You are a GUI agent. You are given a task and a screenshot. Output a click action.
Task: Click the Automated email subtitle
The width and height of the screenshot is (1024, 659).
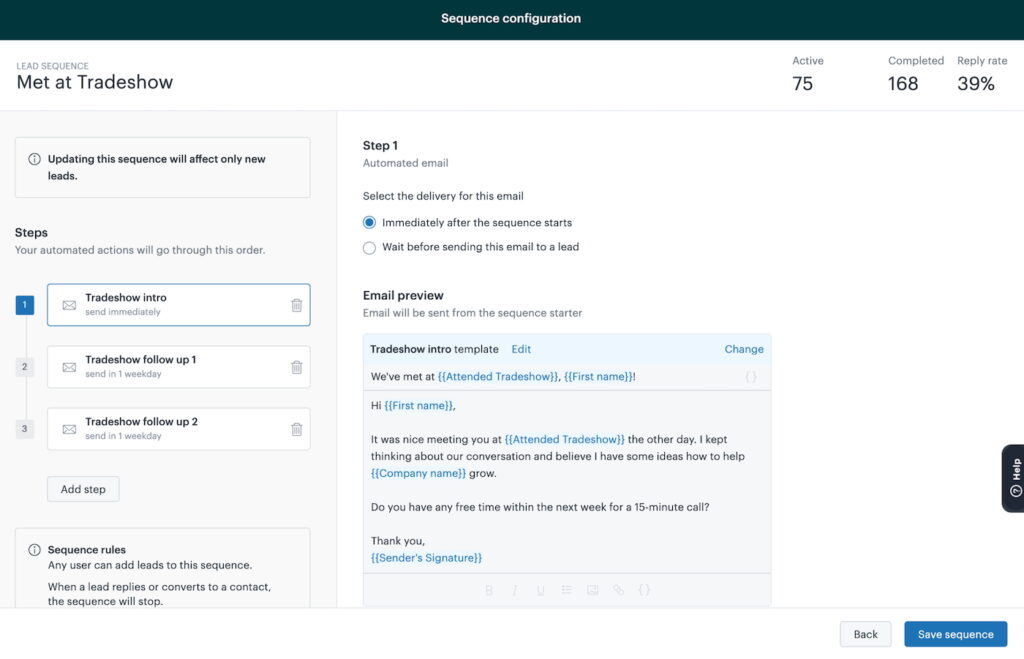406,163
